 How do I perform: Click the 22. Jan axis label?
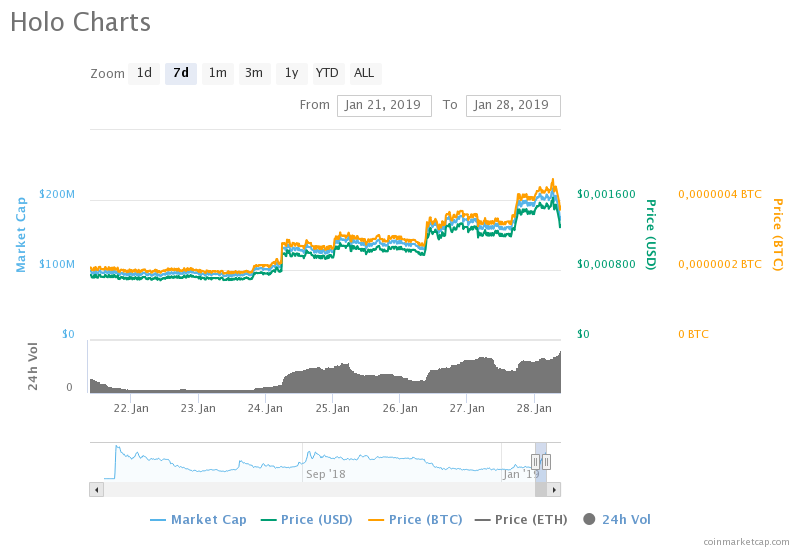[x=131, y=409]
